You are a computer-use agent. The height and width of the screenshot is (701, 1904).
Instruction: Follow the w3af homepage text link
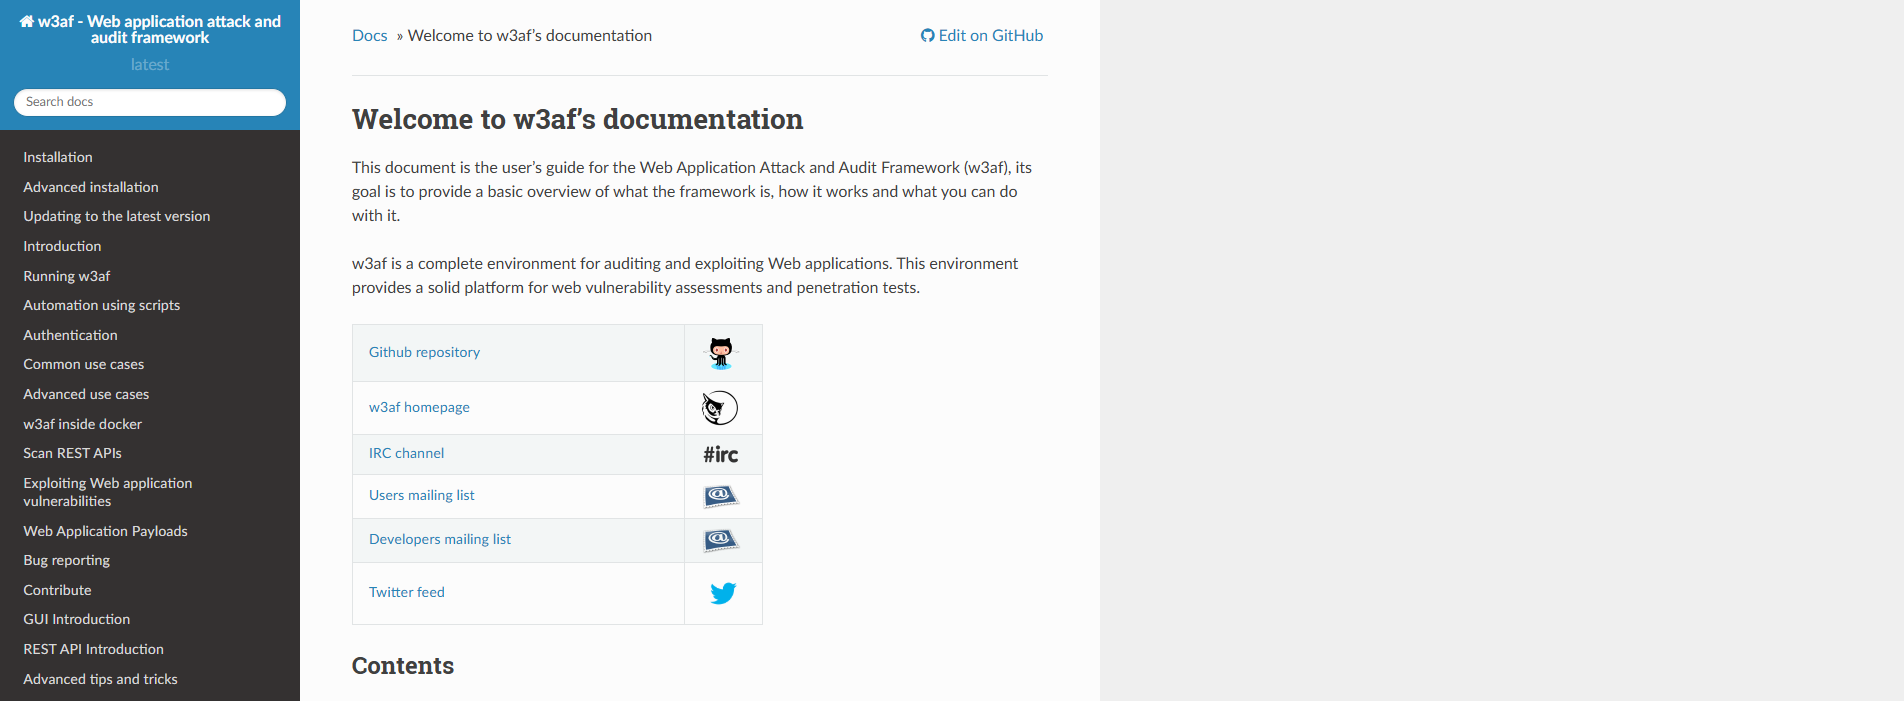tap(419, 407)
